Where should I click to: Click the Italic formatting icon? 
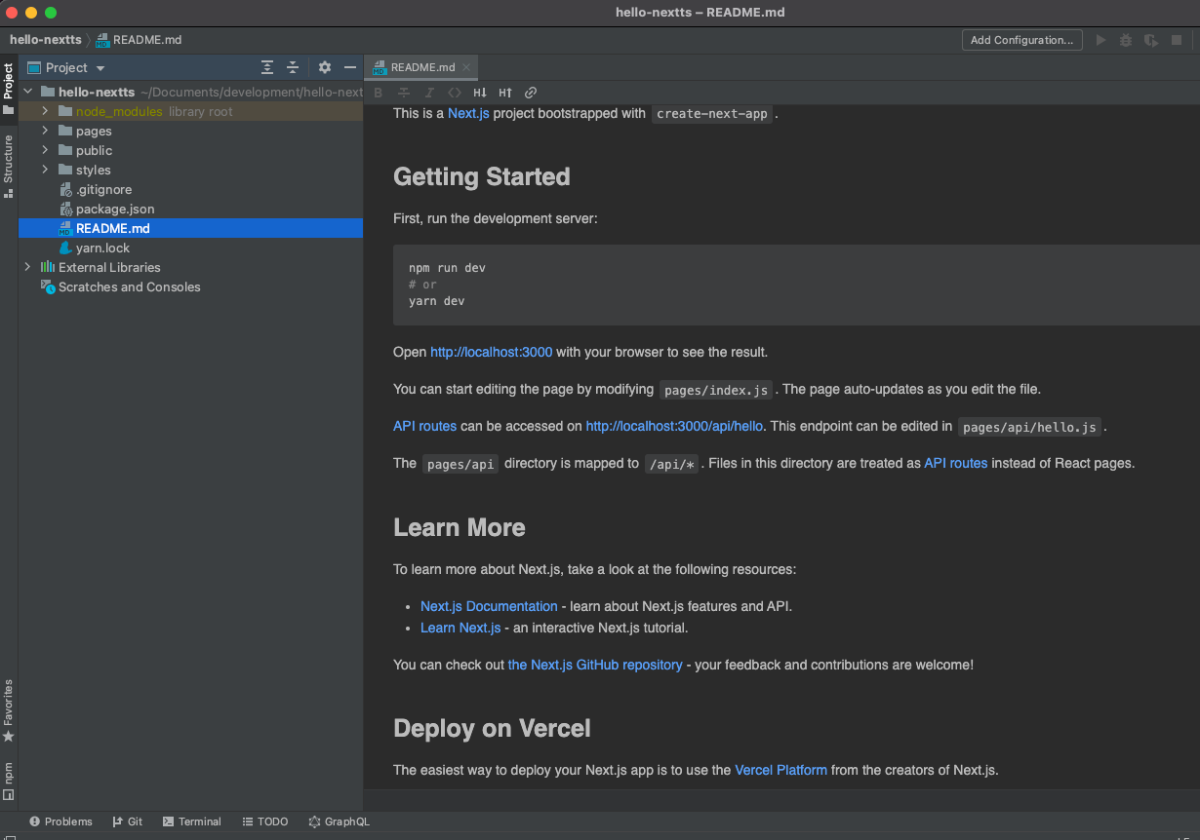pyautogui.click(x=429, y=93)
